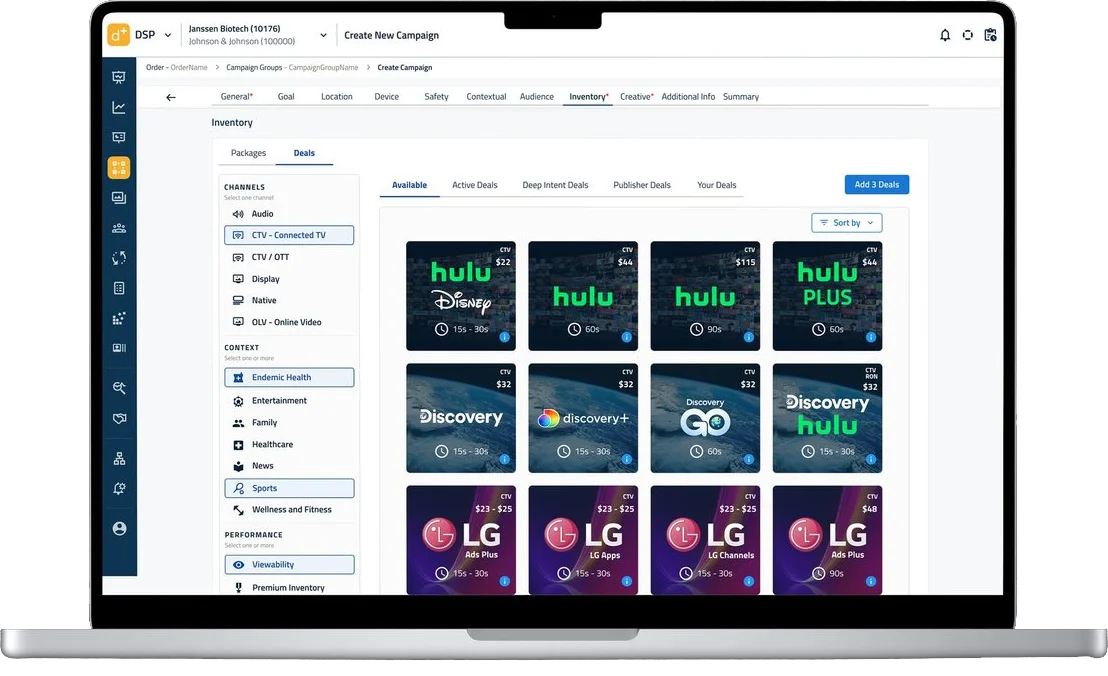1108x676 pixels.
Task: Go to the Summary step tab
Action: point(741,97)
